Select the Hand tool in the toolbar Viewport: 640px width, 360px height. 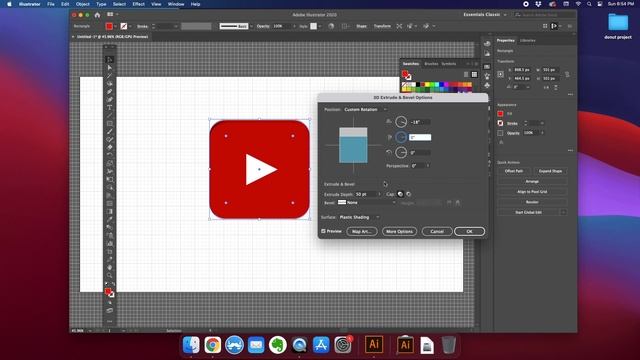pyautogui.click(x=109, y=267)
